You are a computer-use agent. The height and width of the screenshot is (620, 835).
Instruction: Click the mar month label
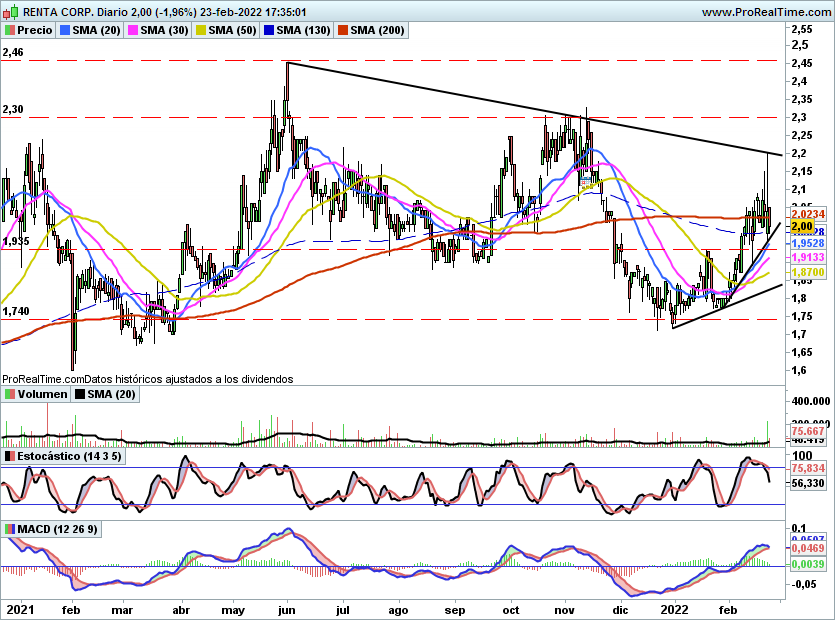click(122, 610)
